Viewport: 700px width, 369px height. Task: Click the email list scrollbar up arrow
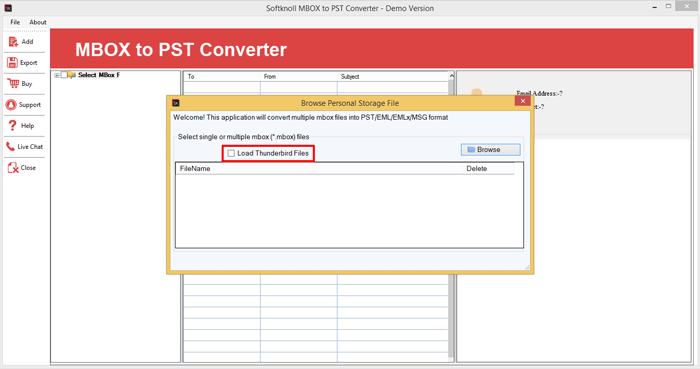451,76
